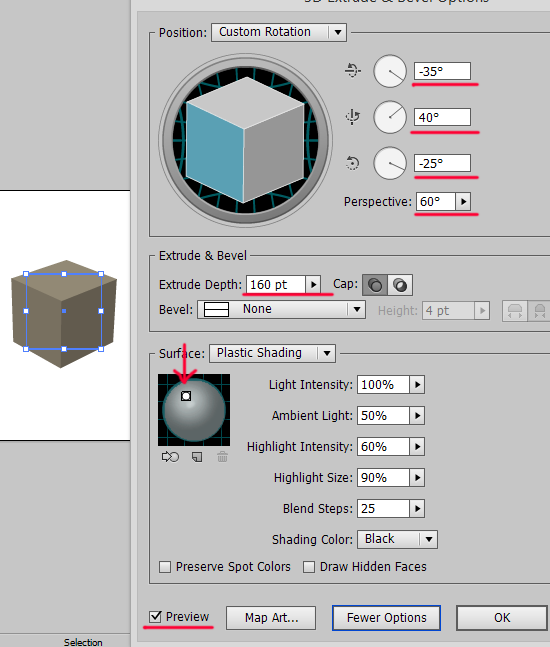The width and height of the screenshot is (550, 647).
Task: Uncheck the Preview checkbox
Action: [x=156, y=616]
